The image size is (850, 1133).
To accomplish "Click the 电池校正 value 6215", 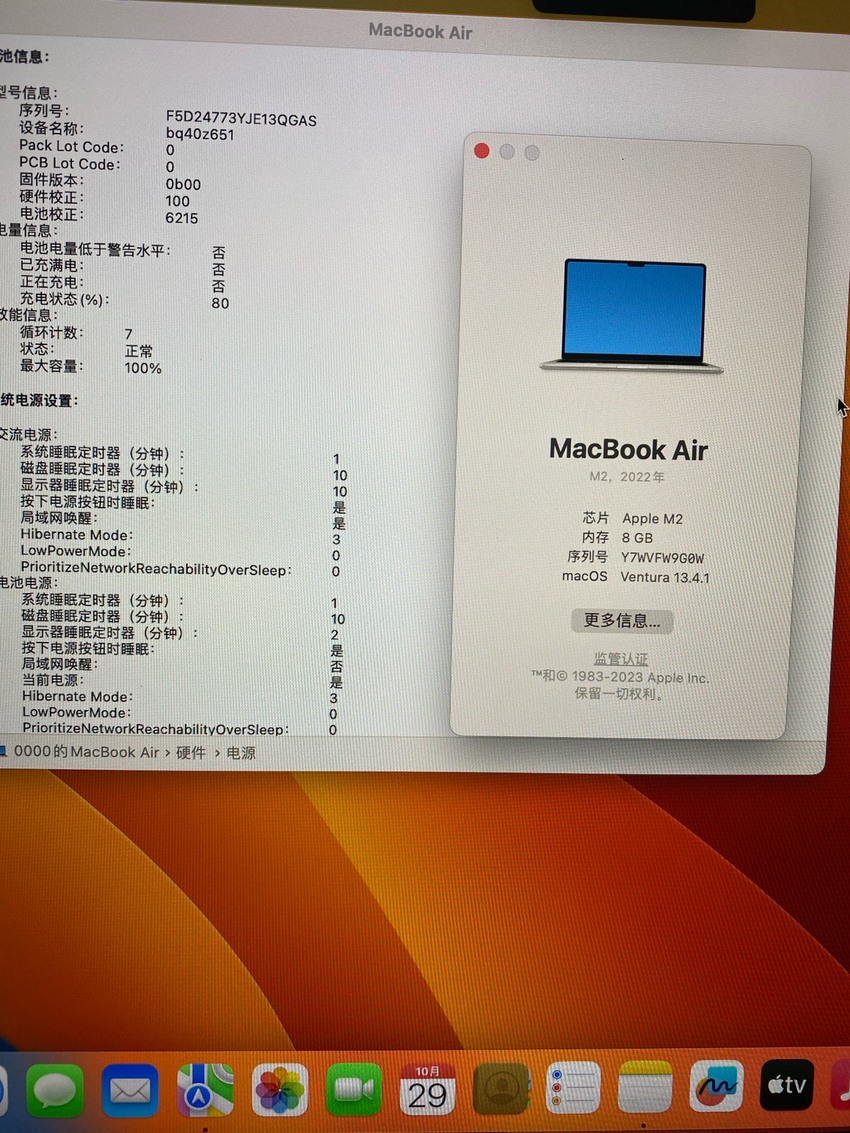I will (181, 217).
